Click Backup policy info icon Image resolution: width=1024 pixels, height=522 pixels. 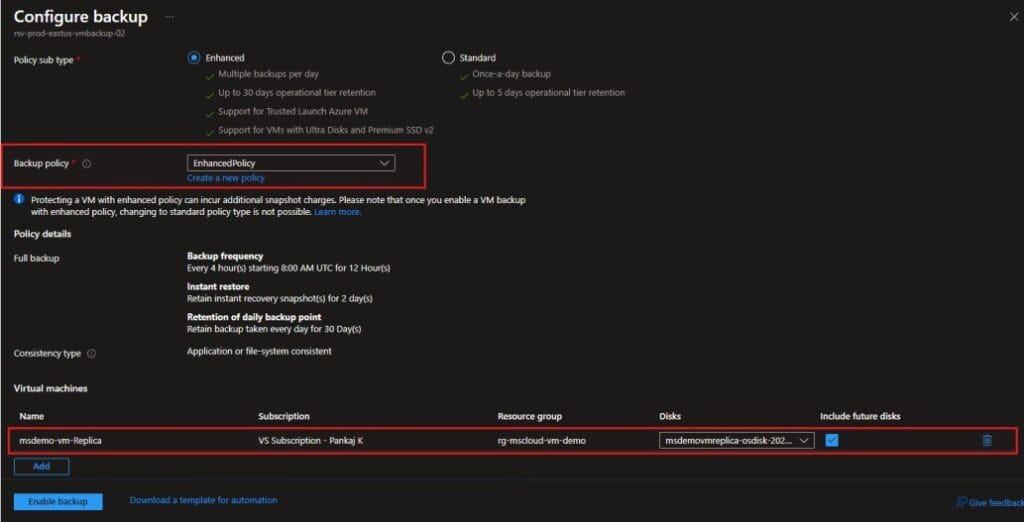tap(87, 164)
